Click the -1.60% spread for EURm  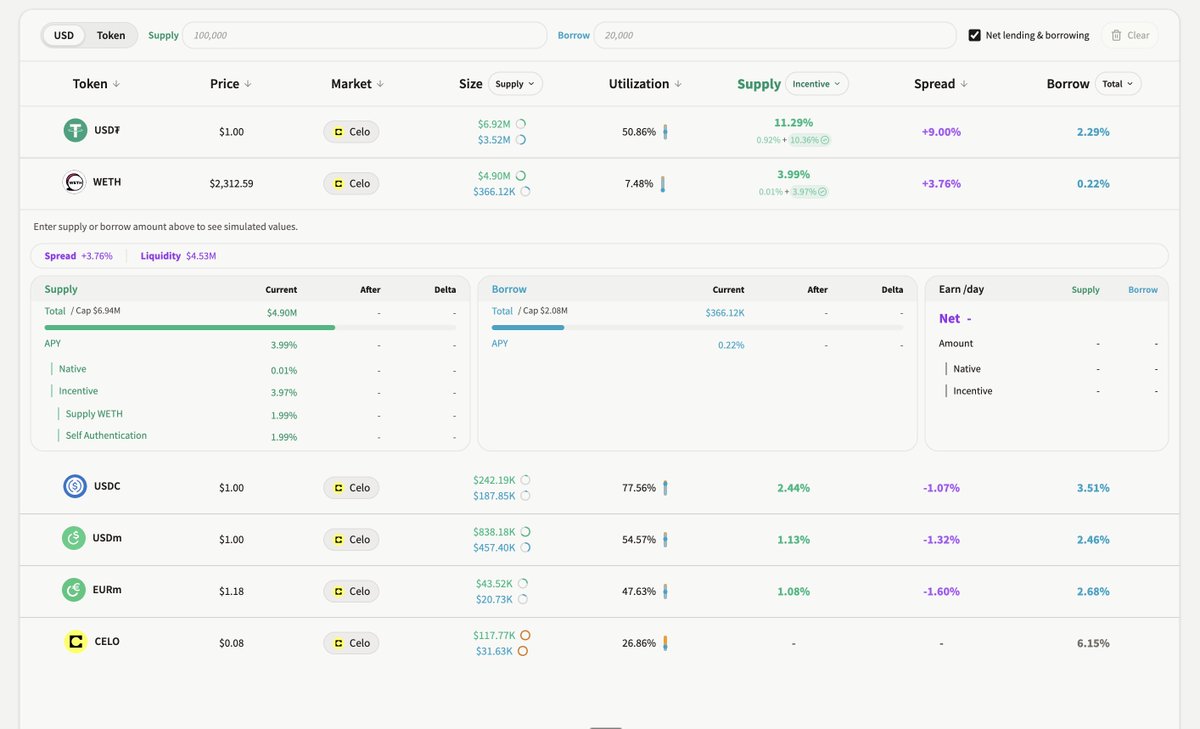(x=941, y=591)
